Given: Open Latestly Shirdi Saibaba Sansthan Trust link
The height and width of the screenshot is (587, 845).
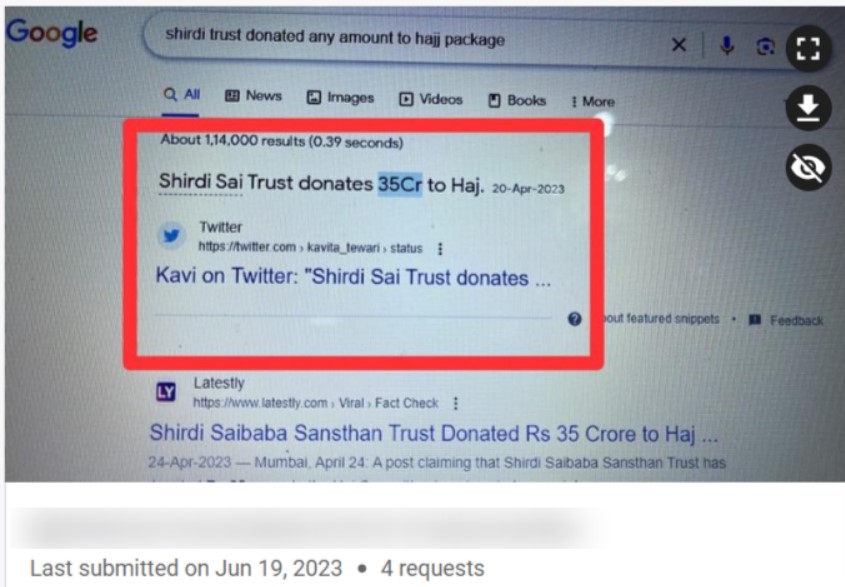Looking at the screenshot, I should (x=433, y=433).
